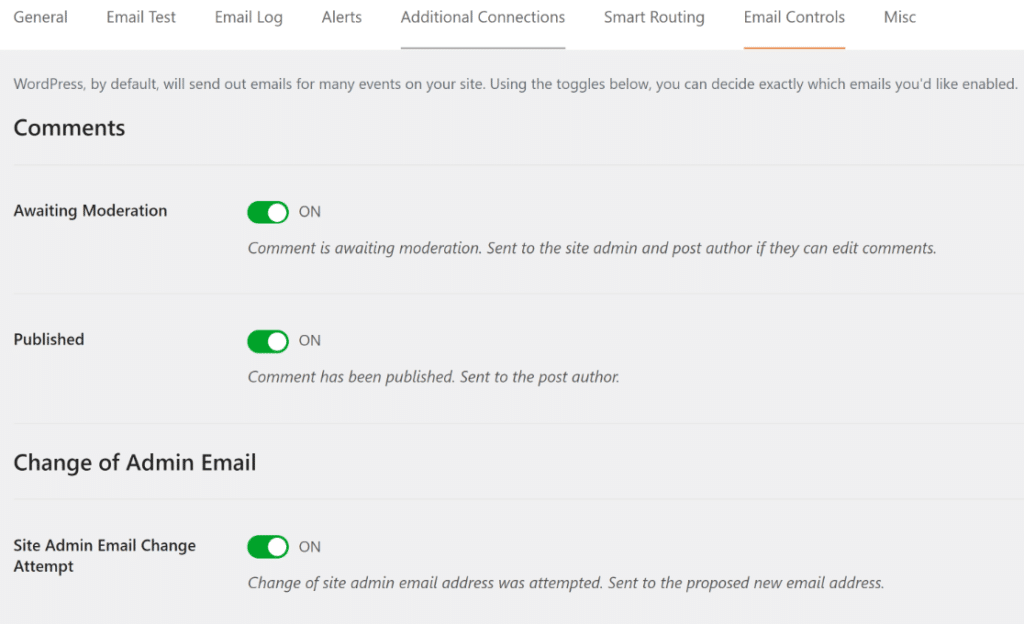Click the Published row label

click(48, 339)
